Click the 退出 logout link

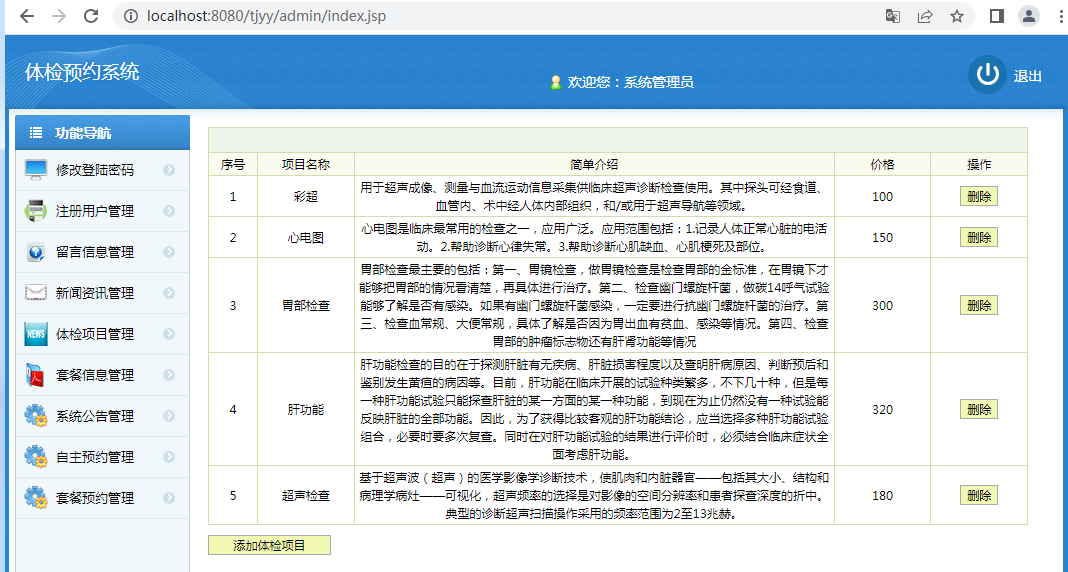1027,76
